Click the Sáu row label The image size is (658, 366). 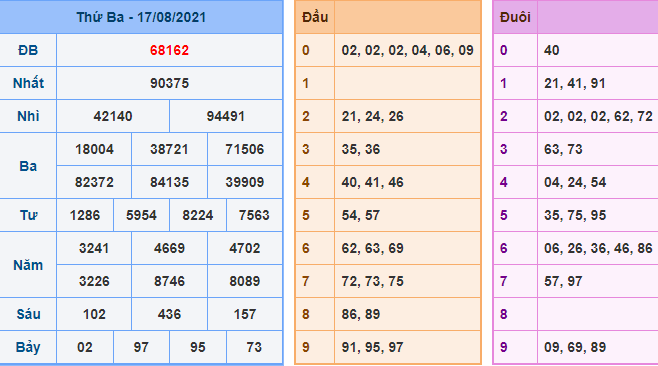click(x=28, y=314)
